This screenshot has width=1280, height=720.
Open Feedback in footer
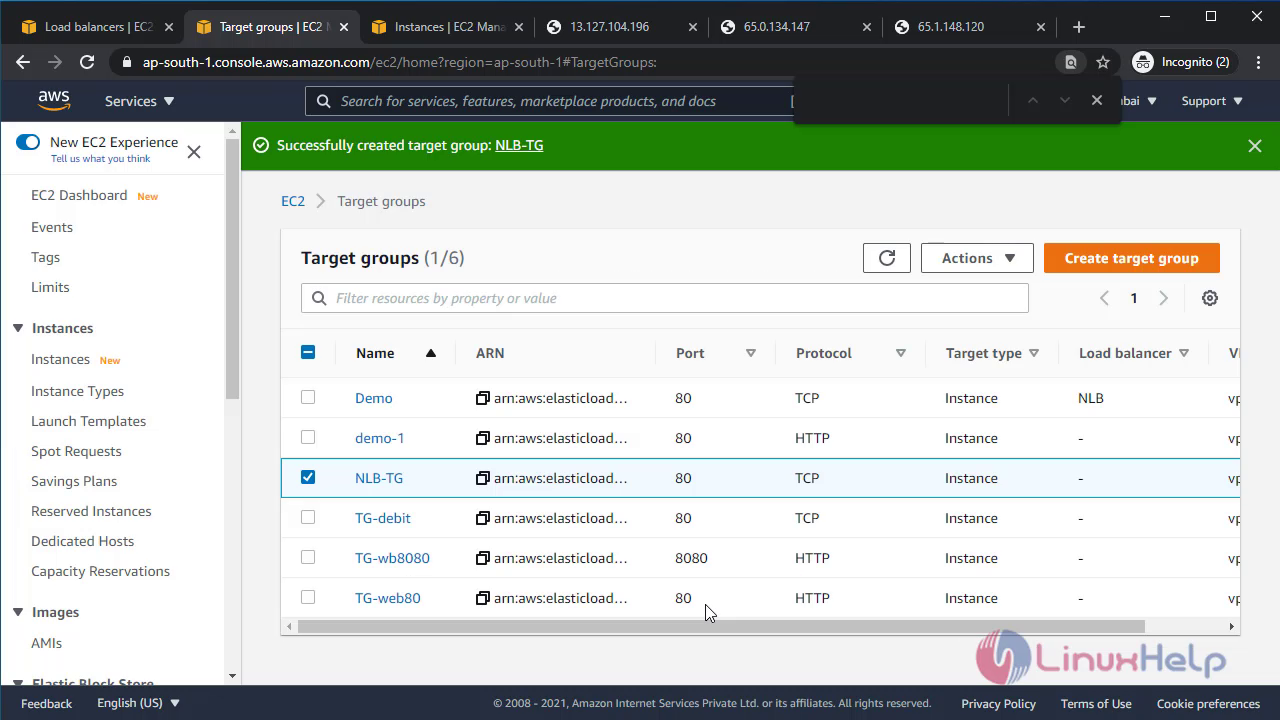(x=47, y=703)
